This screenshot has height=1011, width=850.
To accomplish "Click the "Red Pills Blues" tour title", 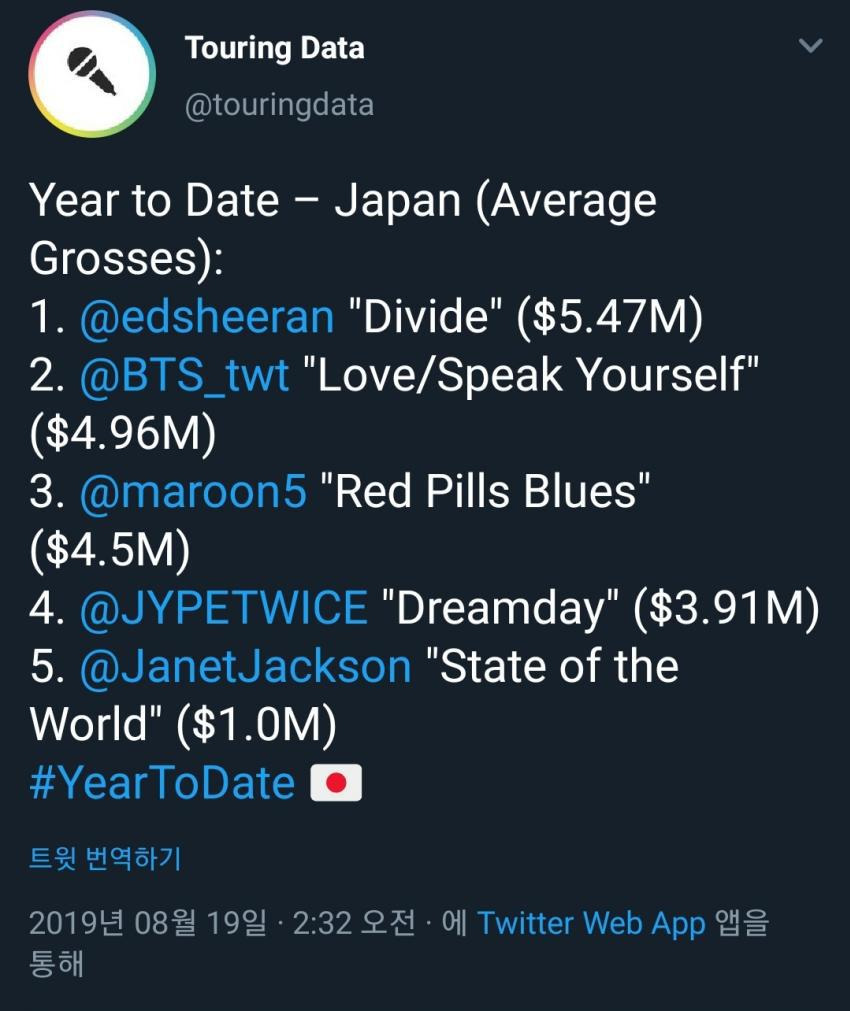I will pyautogui.click(x=485, y=492).
